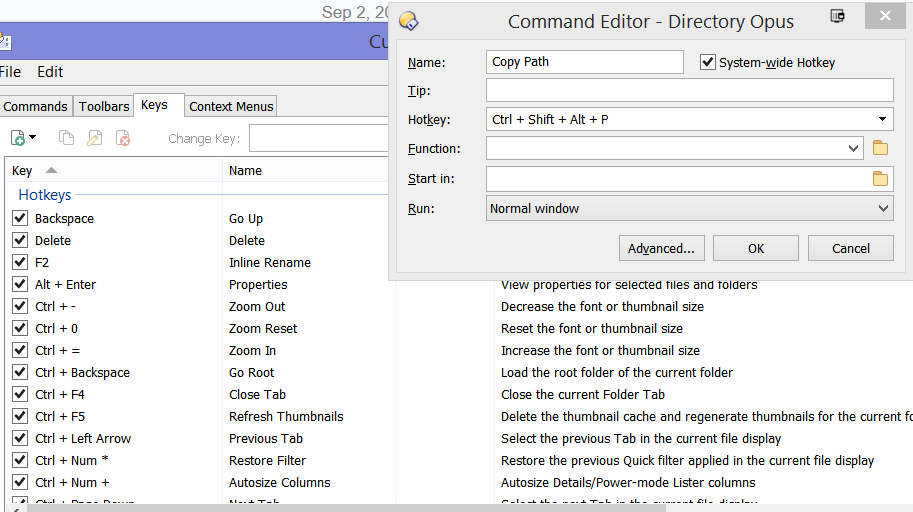This screenshot has width=913, height=512.
Task: Select the Restore Filter name entry
Action: click(x=267, y=460)
